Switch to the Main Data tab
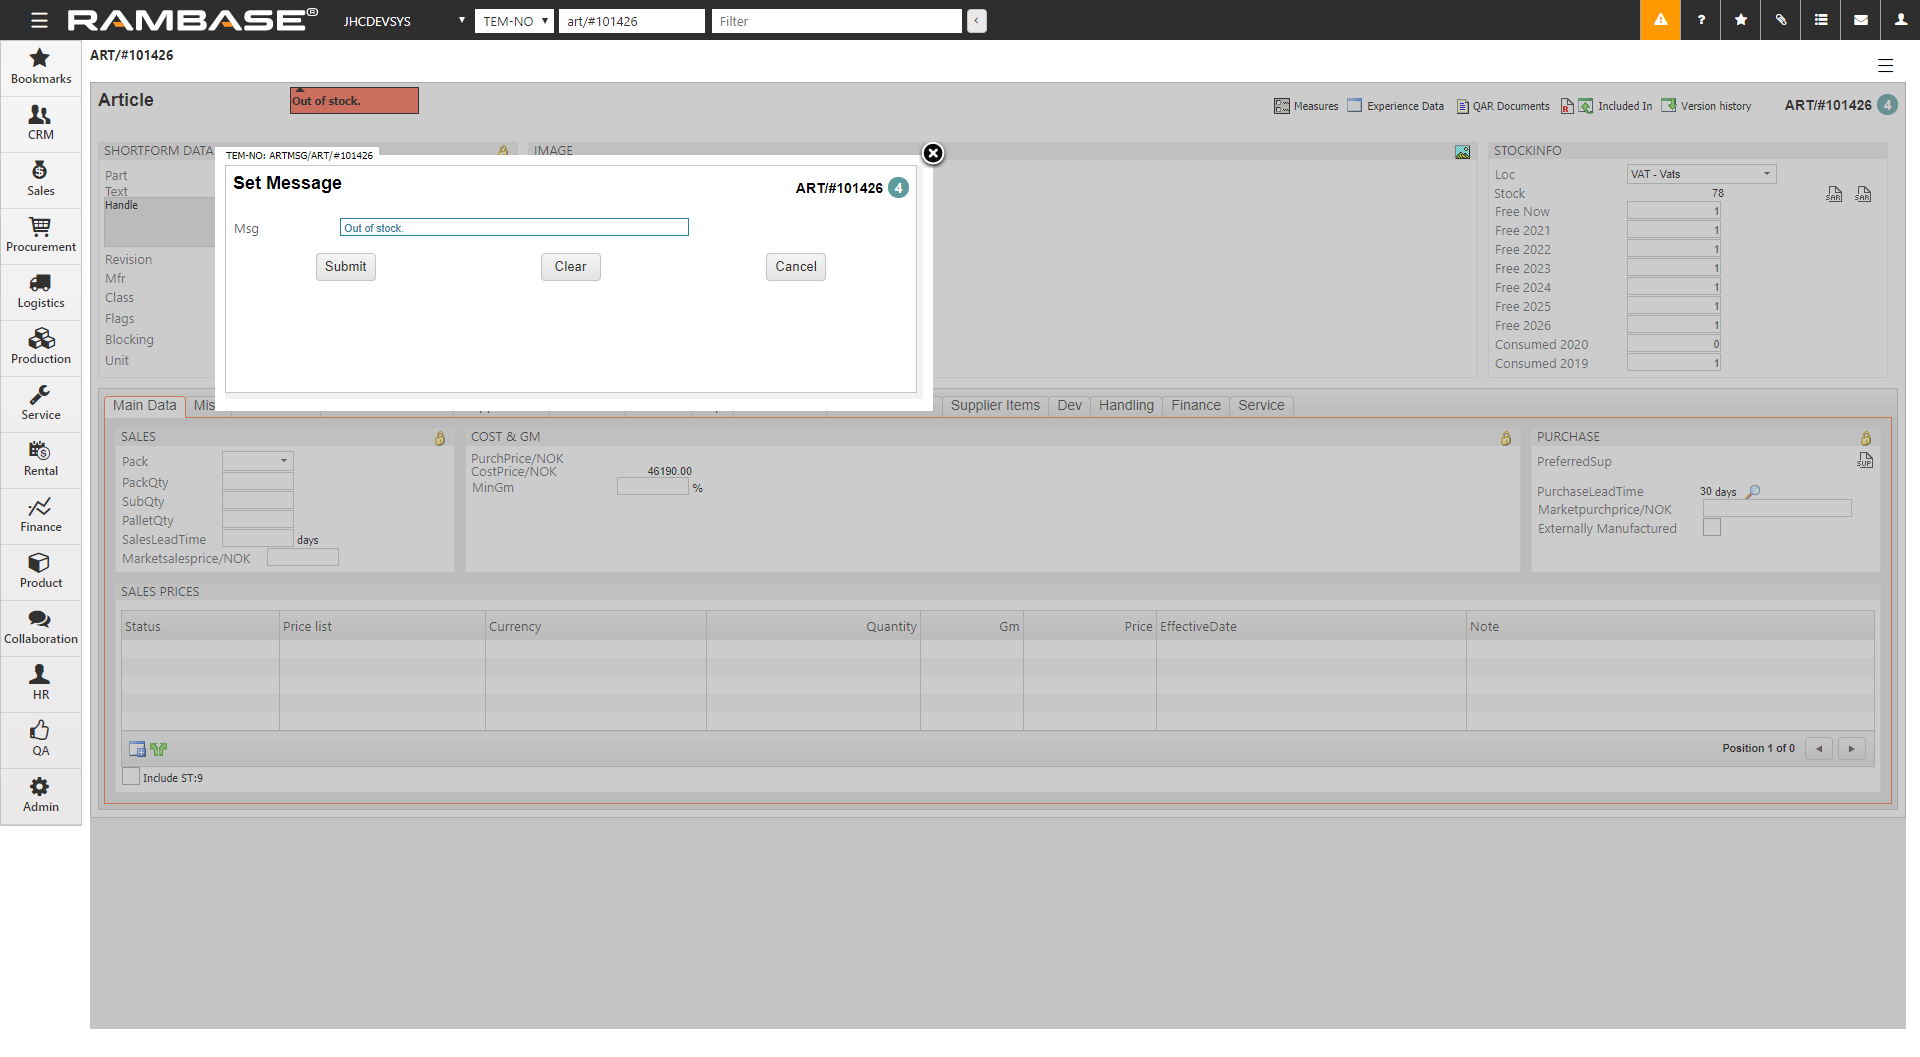This screenshot has width=1920, height=1057. pyautogui.click(x=144, y=405)
